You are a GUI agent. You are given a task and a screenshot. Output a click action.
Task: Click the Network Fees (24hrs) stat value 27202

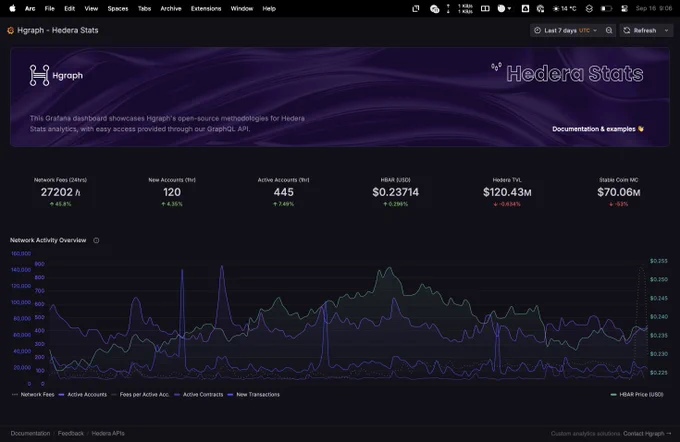point(60,192)
